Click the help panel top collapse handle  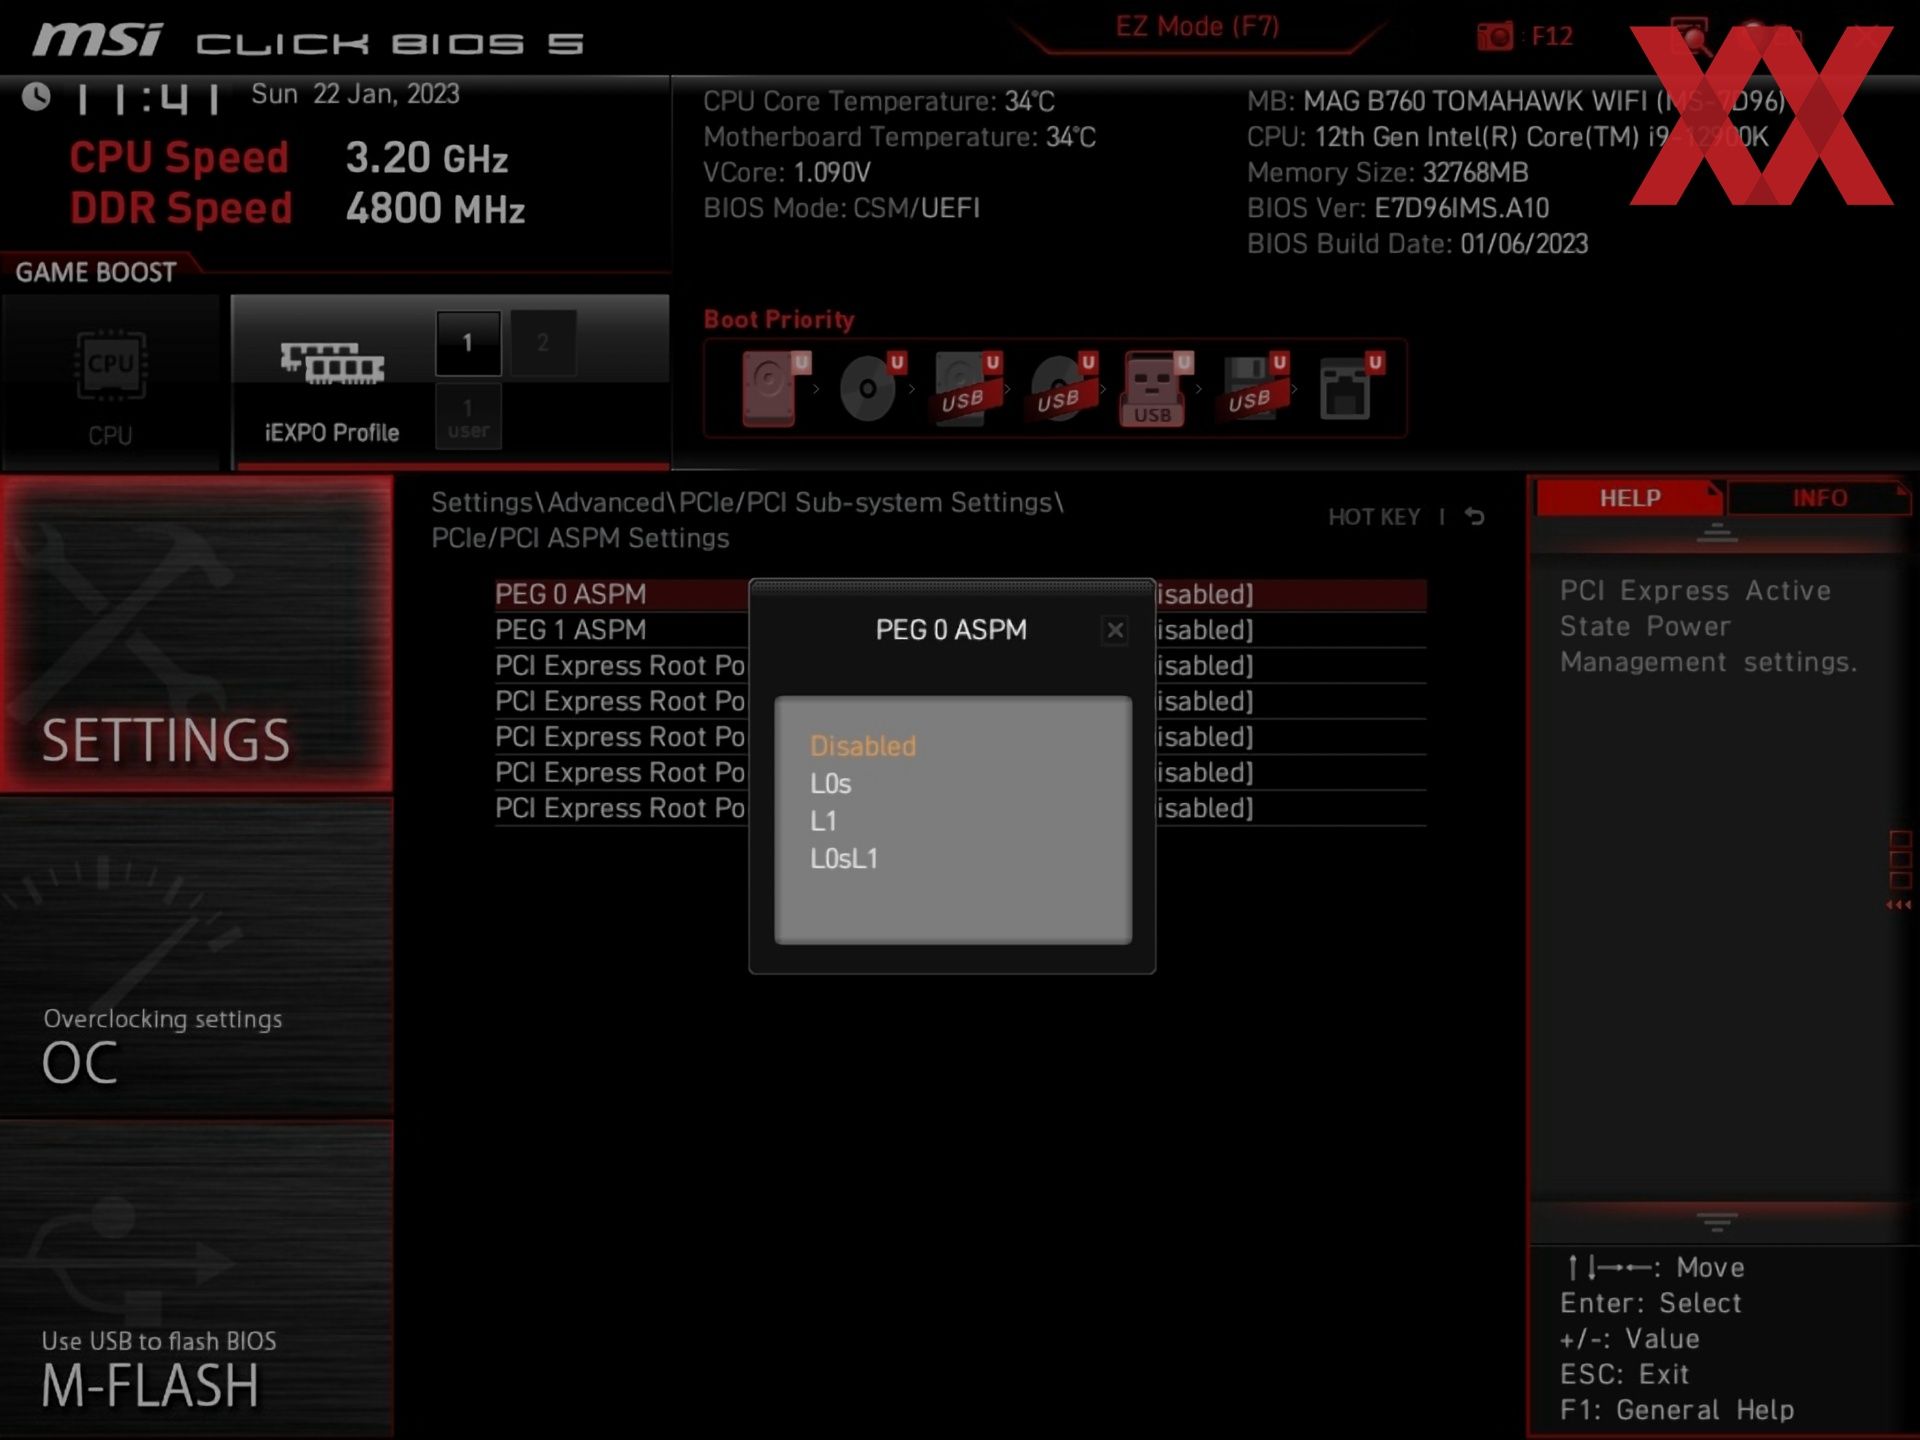(1717, 533)
